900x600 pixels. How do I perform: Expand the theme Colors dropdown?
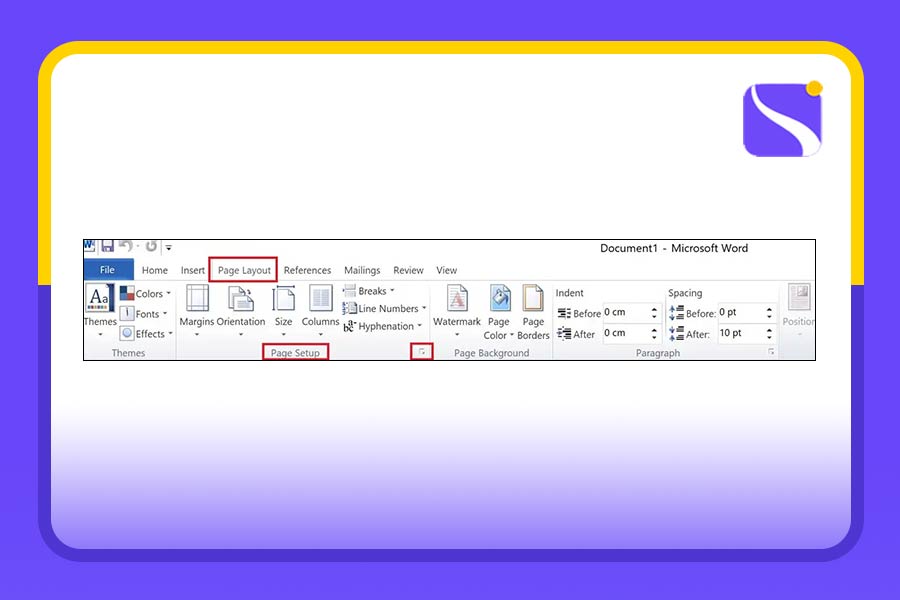[146, 294]
